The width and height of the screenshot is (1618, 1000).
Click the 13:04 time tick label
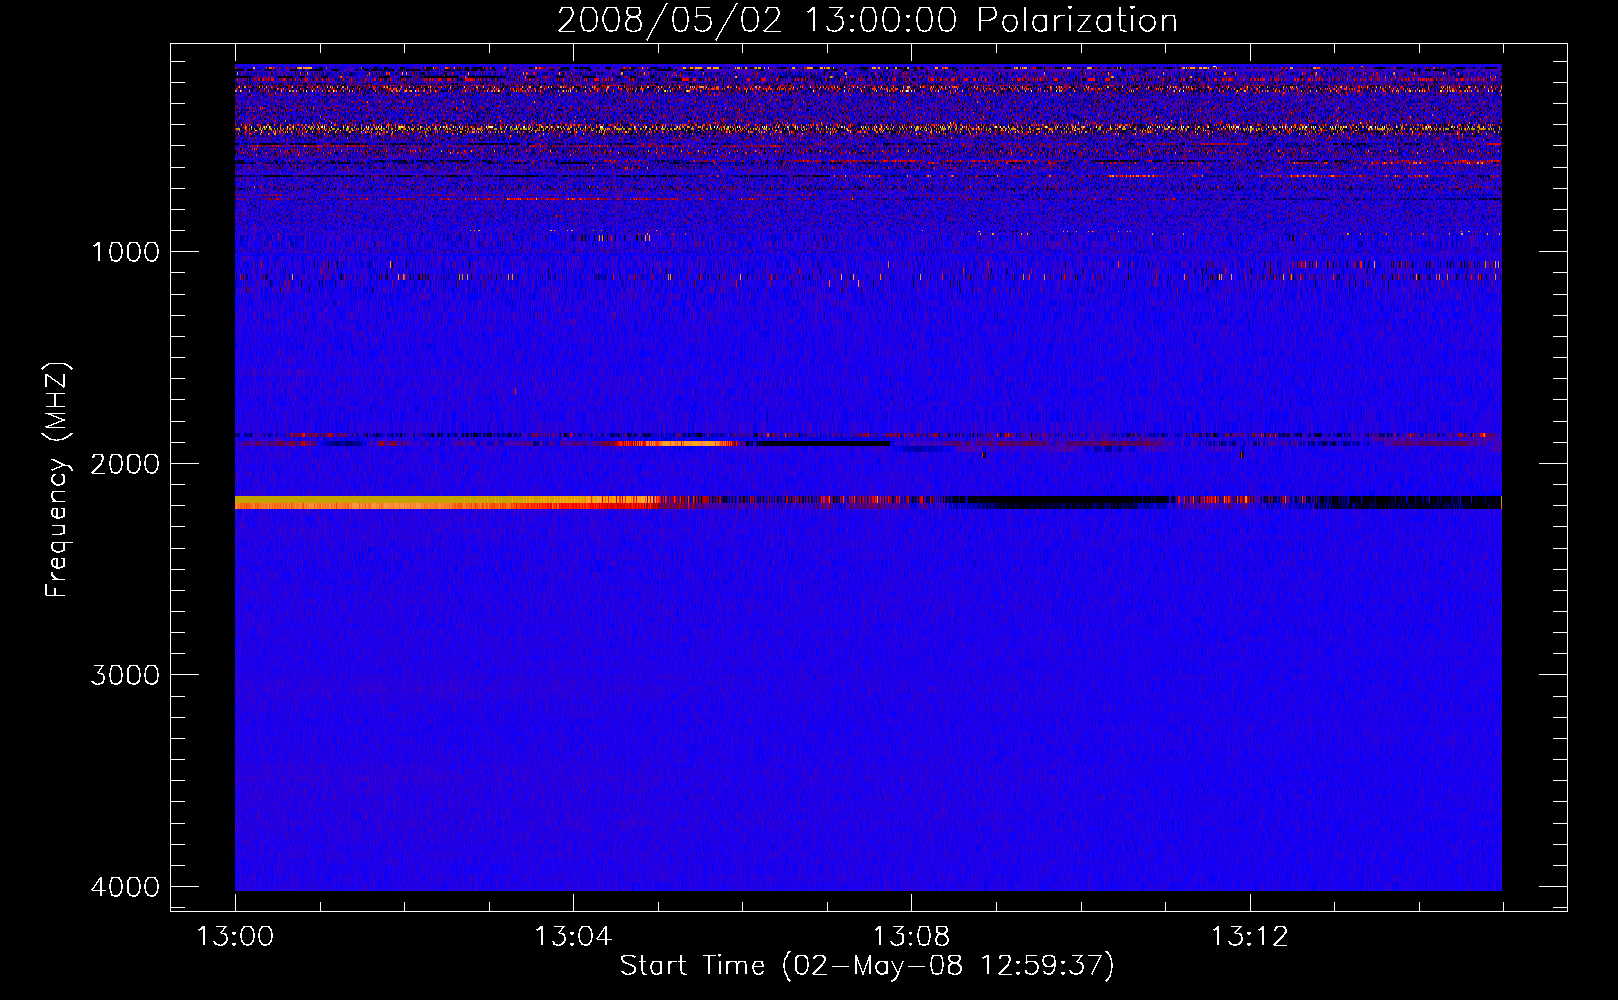click(573, 937)
